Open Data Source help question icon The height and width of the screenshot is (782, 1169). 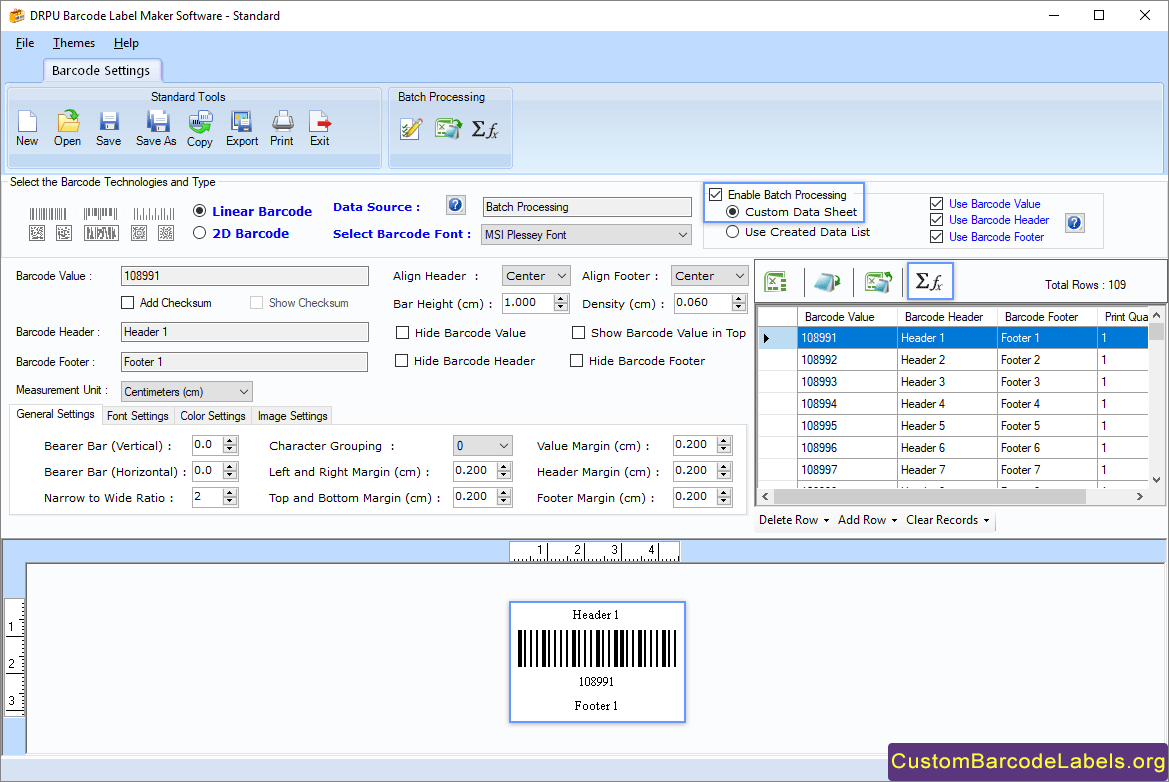point(456,205)
